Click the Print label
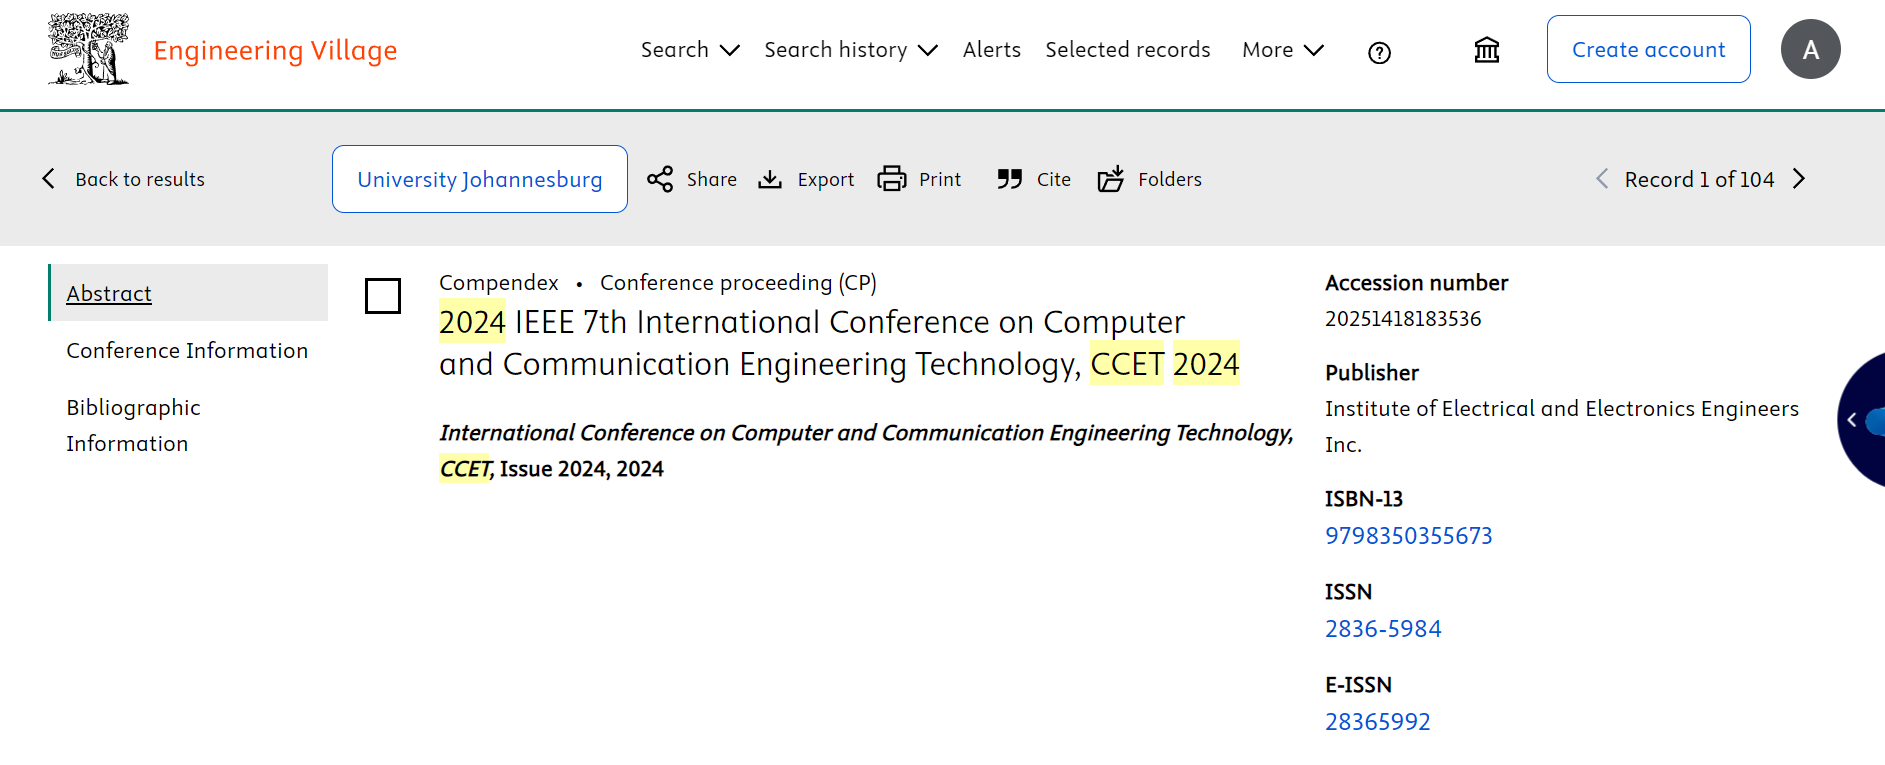The width and height of the screenshot is (1885, 765). tap(940, 179)
